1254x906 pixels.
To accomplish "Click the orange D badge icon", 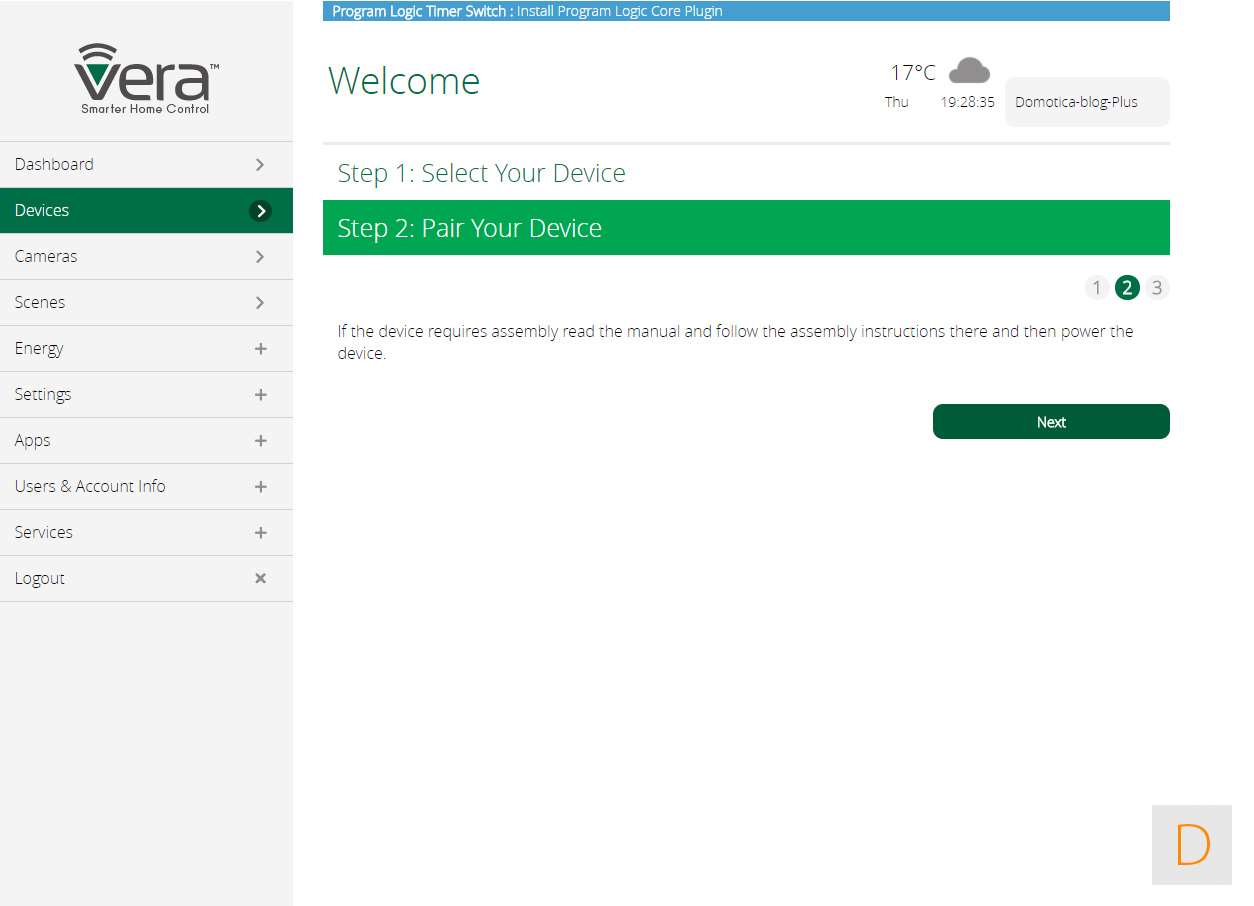I will coord(1192,845).
